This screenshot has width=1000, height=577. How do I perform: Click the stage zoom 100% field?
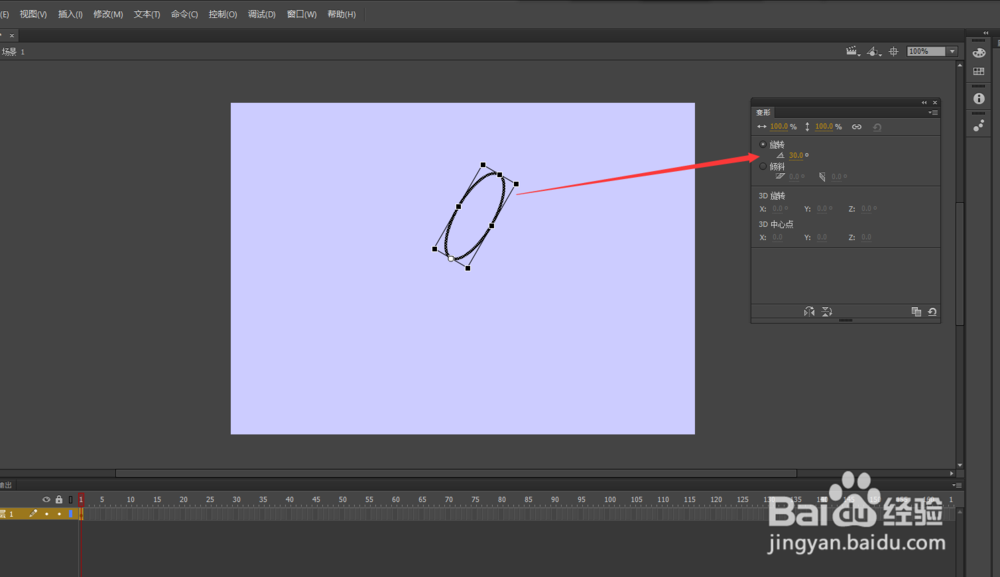pyautogui.click(x=926, y=52)
